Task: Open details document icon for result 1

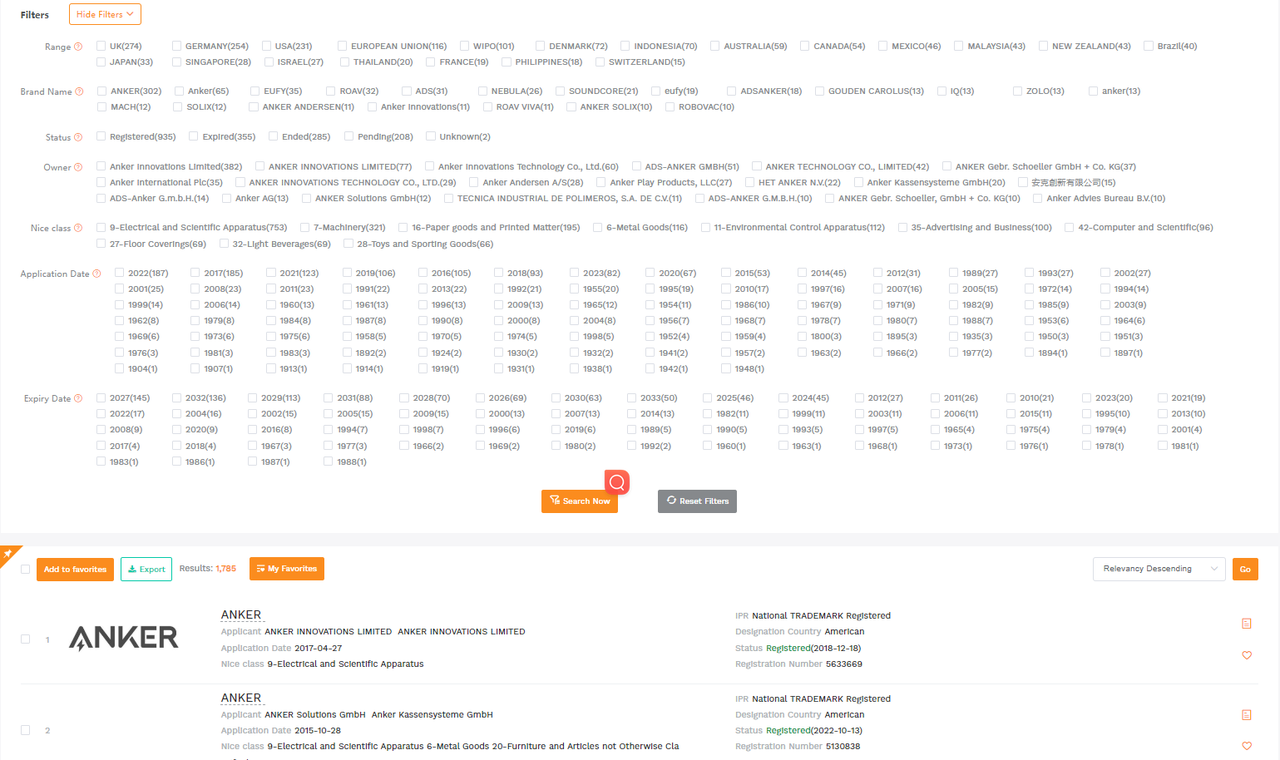Action: [1246, 623]
